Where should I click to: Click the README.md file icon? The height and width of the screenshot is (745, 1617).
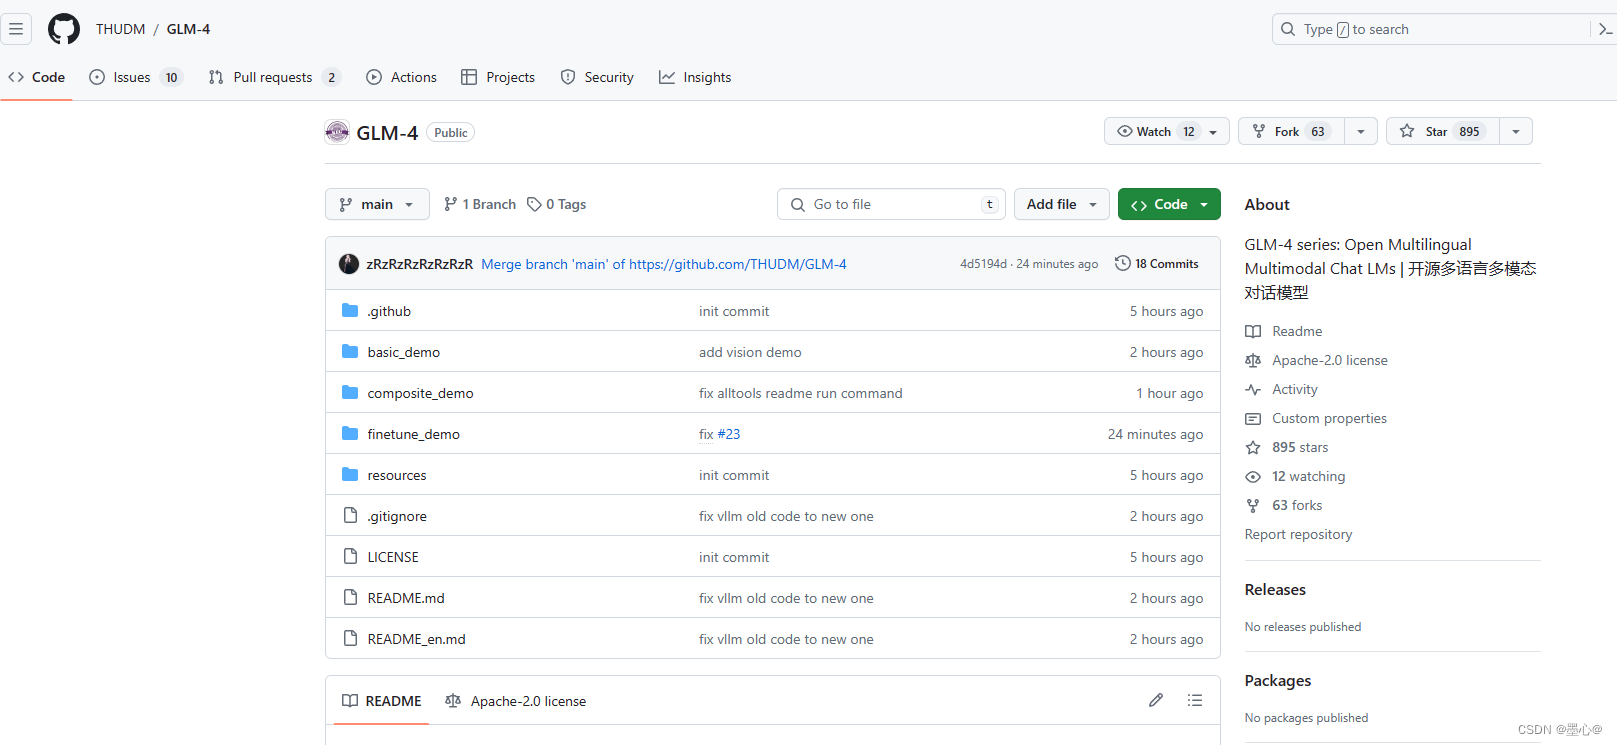[350, 598]
